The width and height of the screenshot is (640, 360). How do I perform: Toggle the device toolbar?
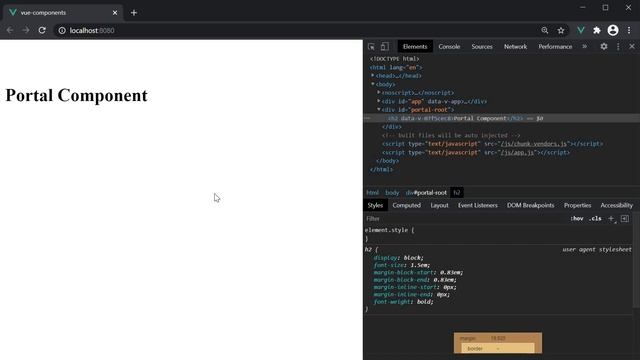[x=384, y=47]
